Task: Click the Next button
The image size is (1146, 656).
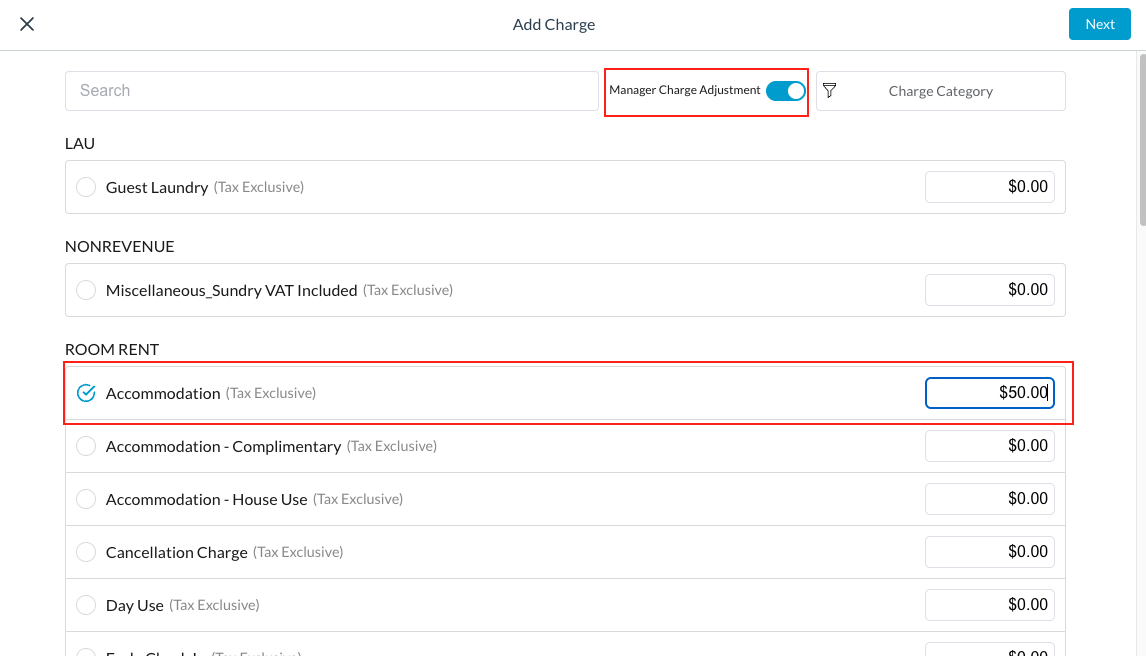Action: 1099,24
